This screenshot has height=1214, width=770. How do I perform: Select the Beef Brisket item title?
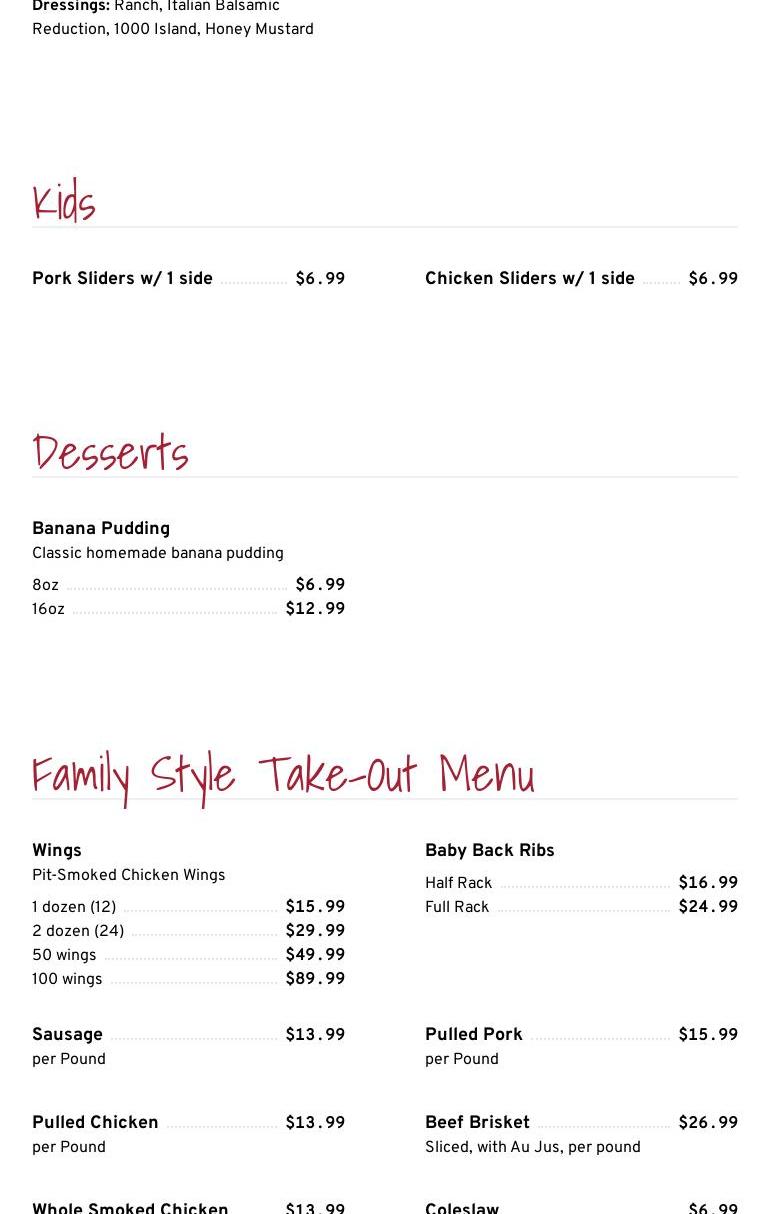click(477, 1123)
